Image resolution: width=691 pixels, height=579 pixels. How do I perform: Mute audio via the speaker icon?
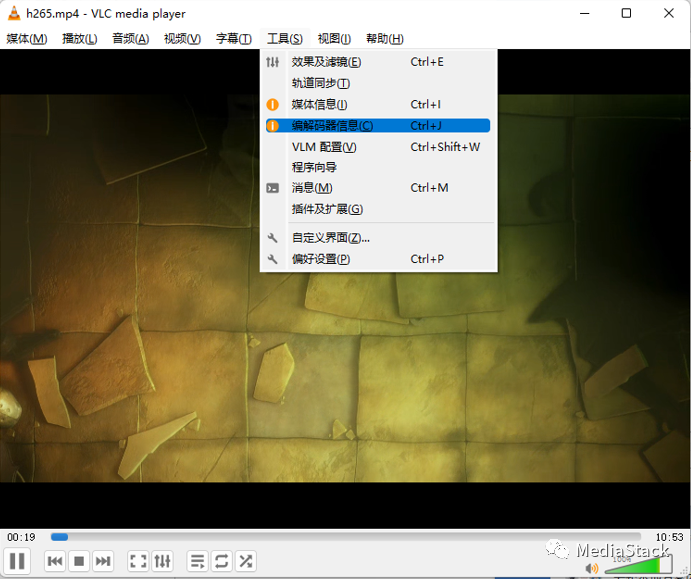(592, 568)
